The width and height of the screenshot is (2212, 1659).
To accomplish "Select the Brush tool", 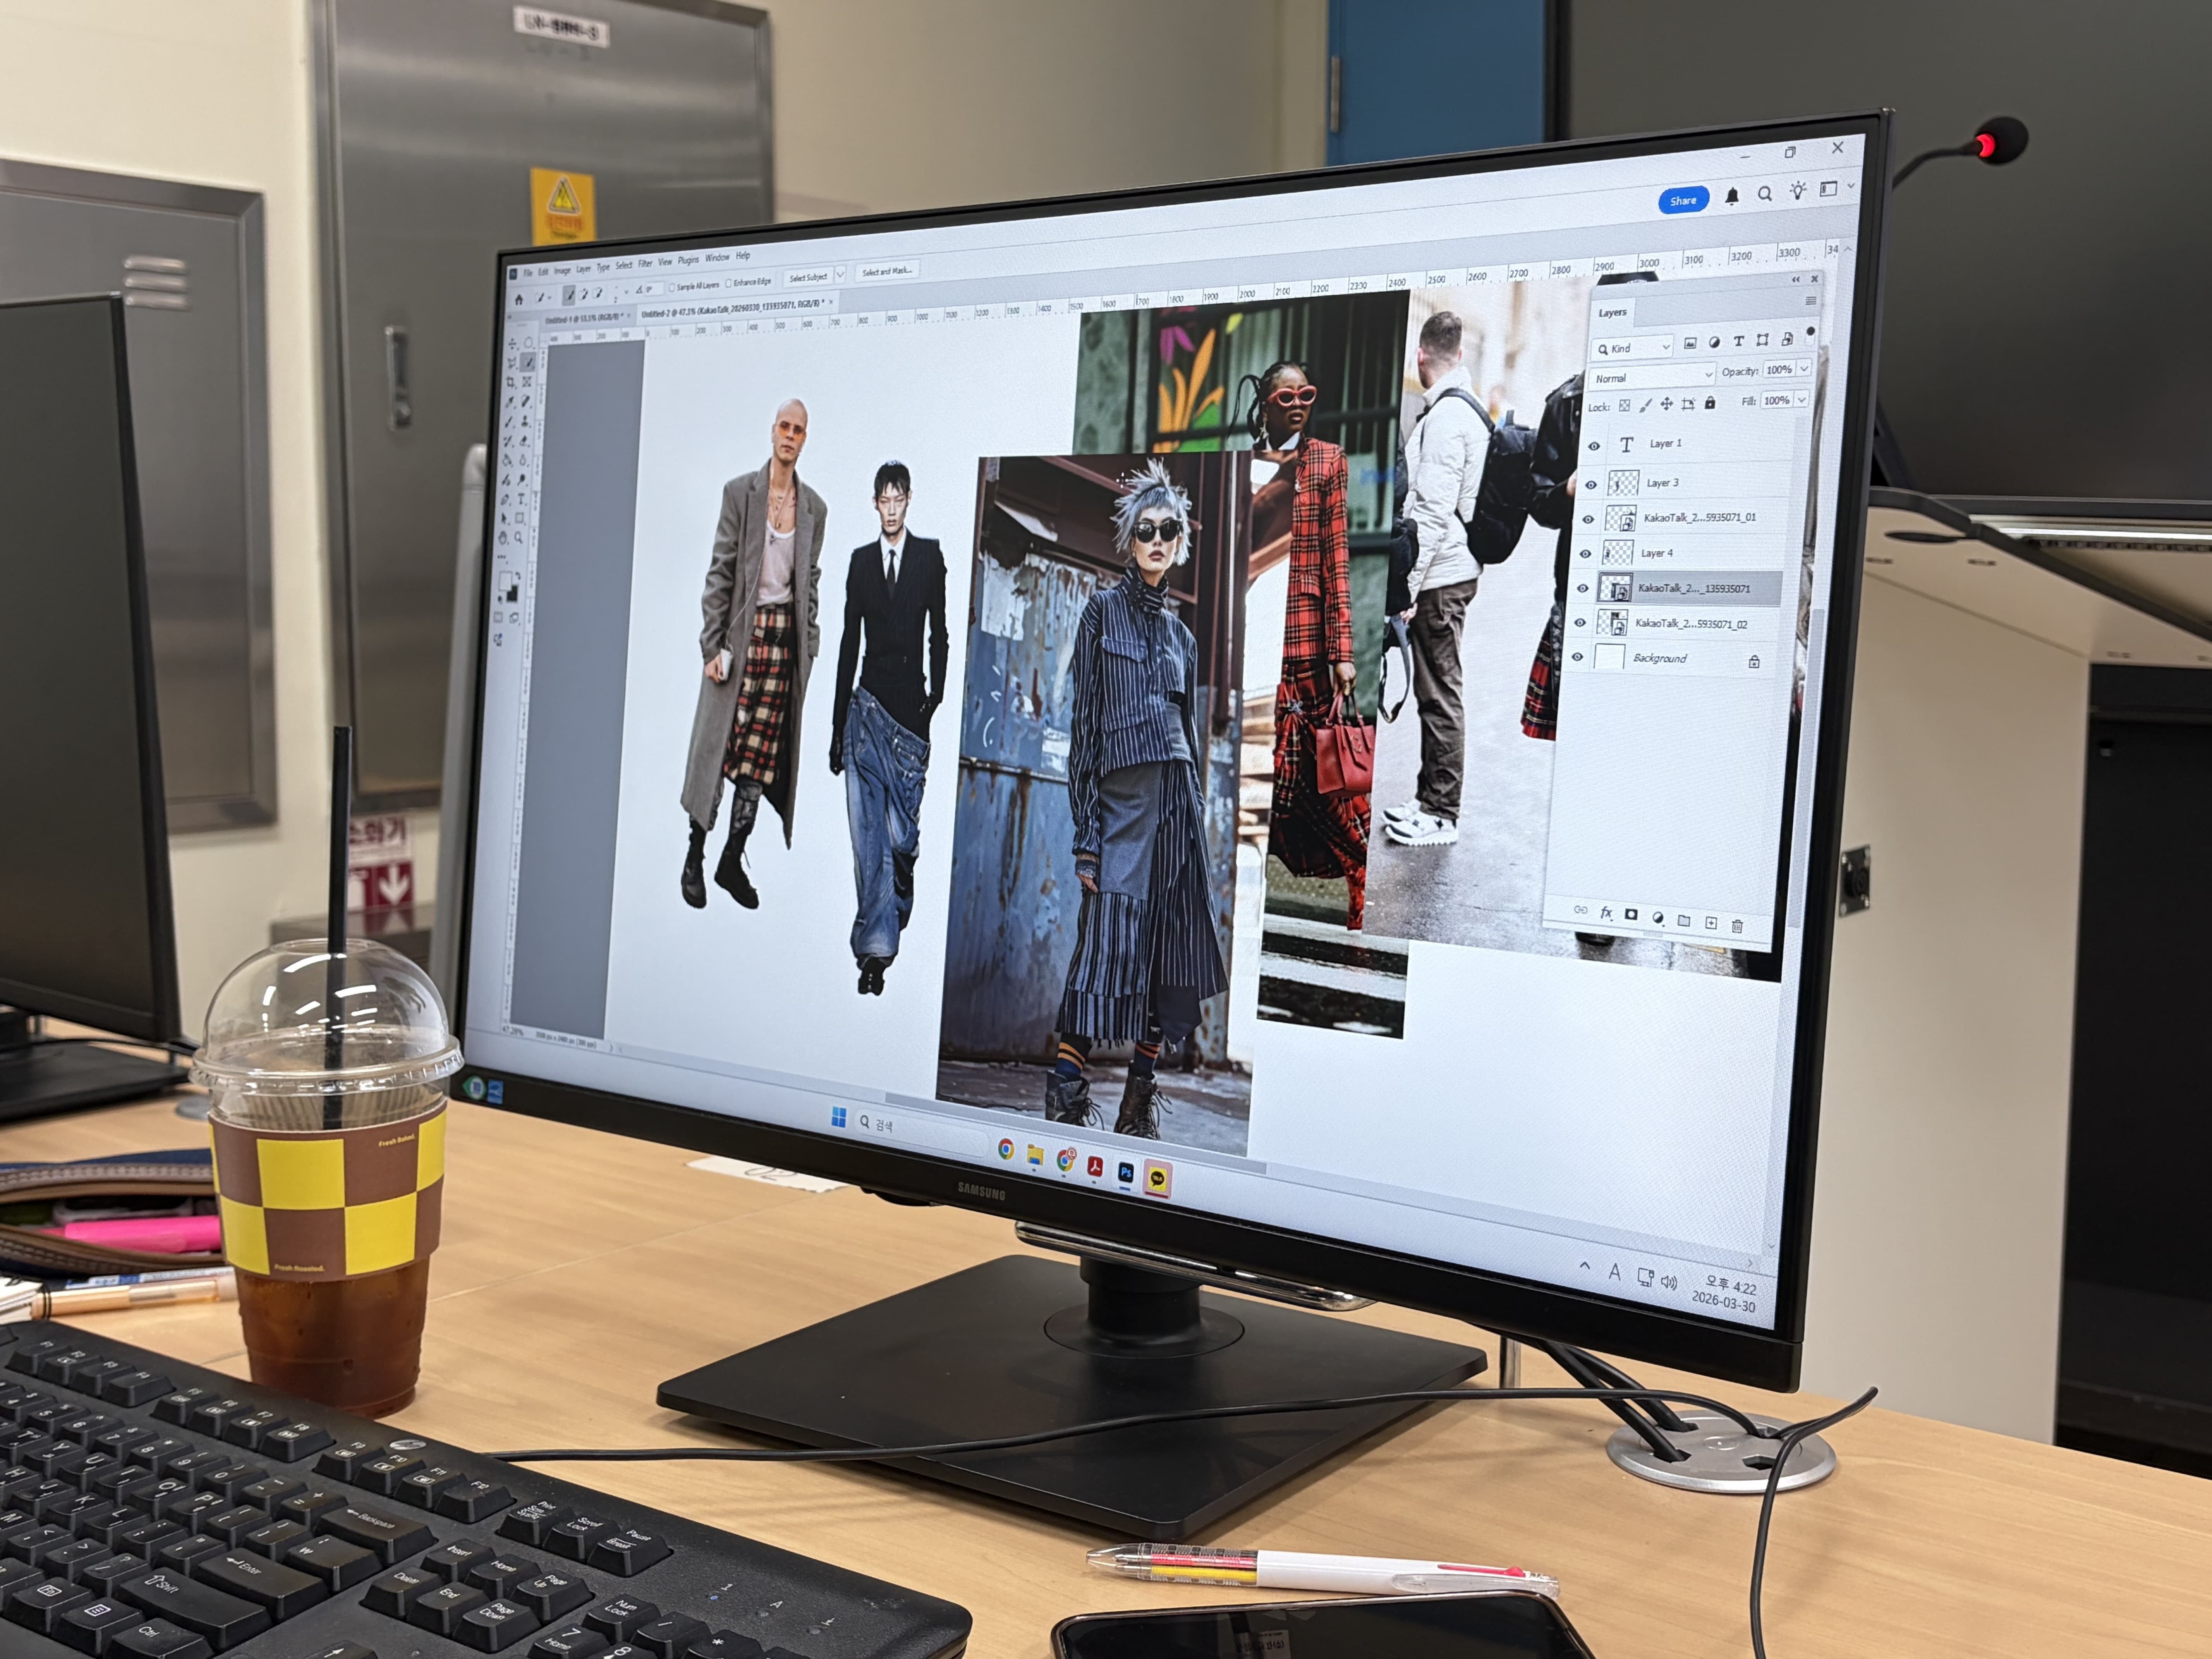I will pyautogui.click(x=508, y=422).
